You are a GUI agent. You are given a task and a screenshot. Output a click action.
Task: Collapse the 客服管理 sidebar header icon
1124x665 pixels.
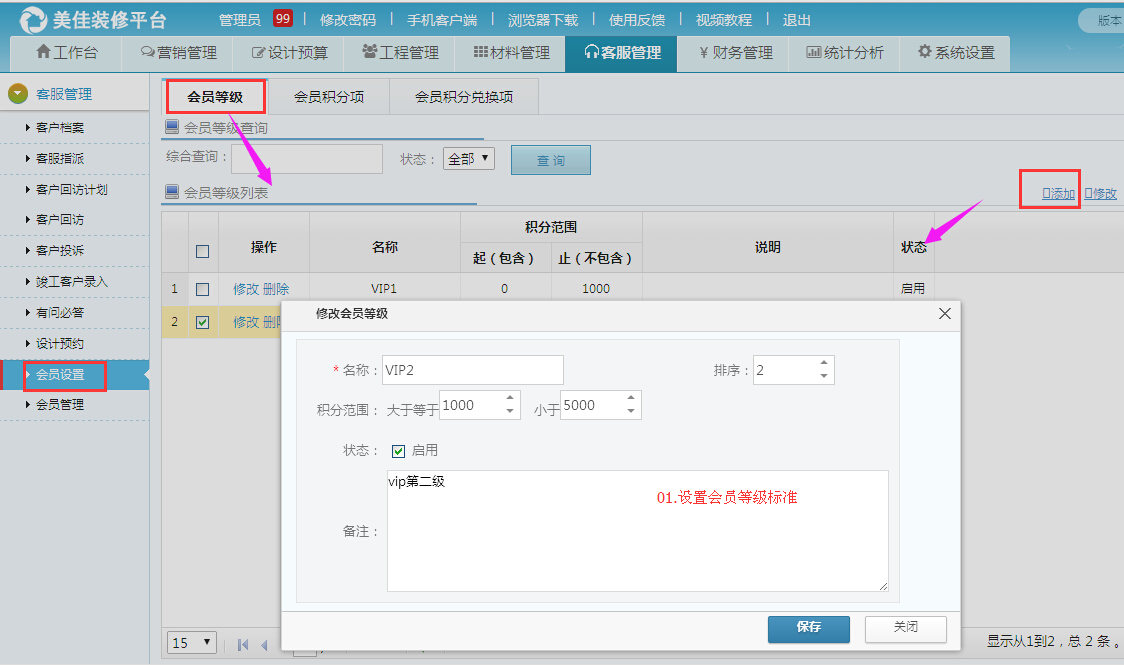[x=17, y=94]
